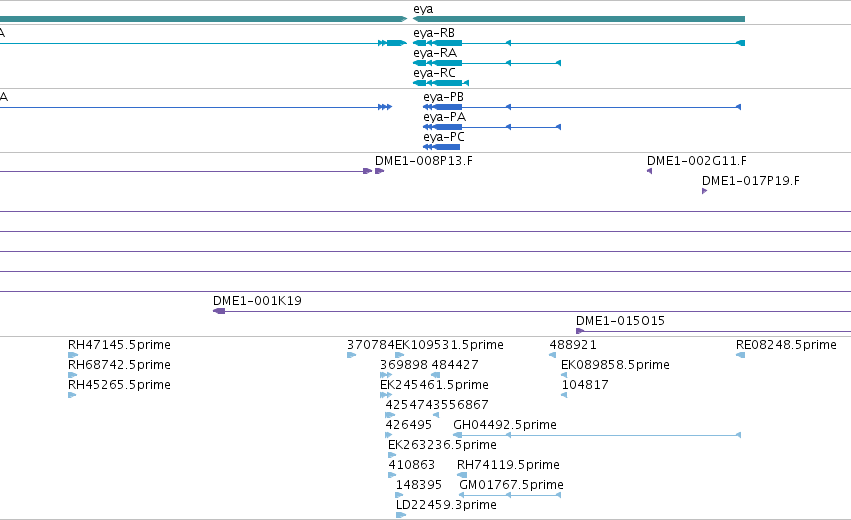This screenshot has height=520, width=851.
Task: Click the 488921 EST label
Action: [573, 345]
